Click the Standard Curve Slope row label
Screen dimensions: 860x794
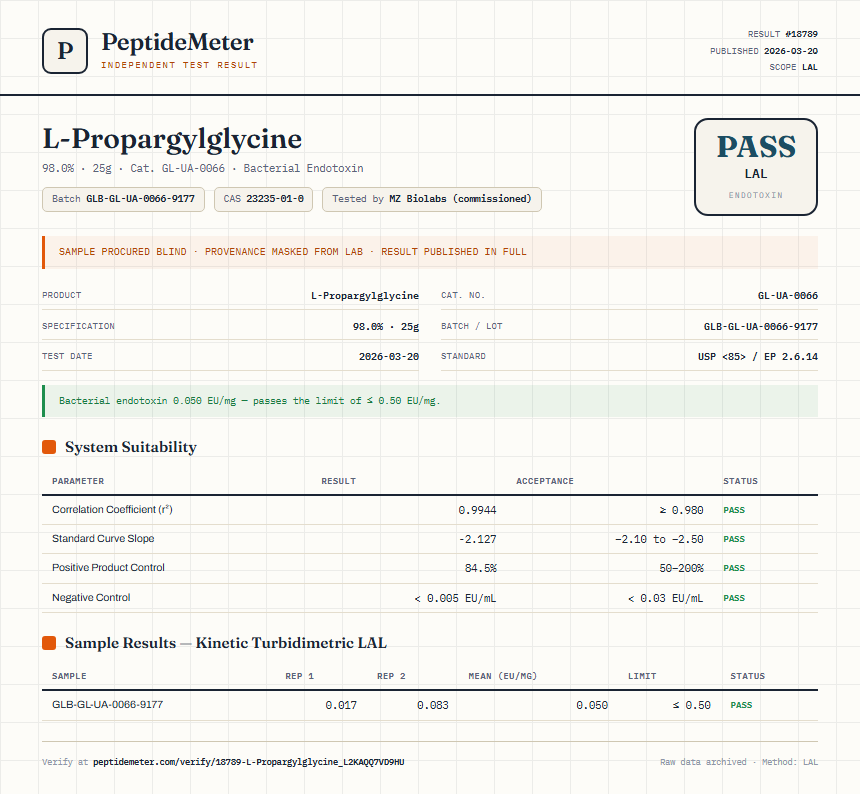103,538
